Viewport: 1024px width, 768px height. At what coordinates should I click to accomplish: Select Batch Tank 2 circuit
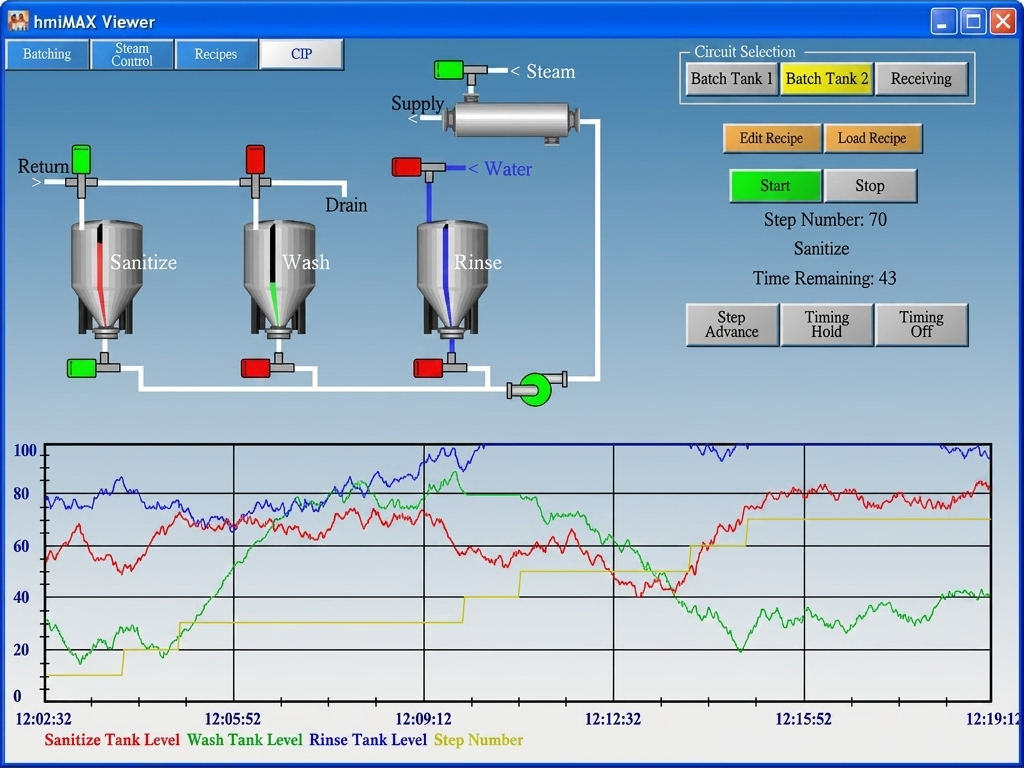click(827, 79)
